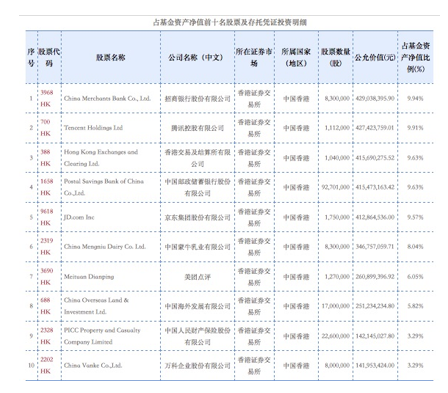Screen dimensions: 448x393
Task: Click 中国蒙牛乳业有限公司 cell
Action: point(198,247)
